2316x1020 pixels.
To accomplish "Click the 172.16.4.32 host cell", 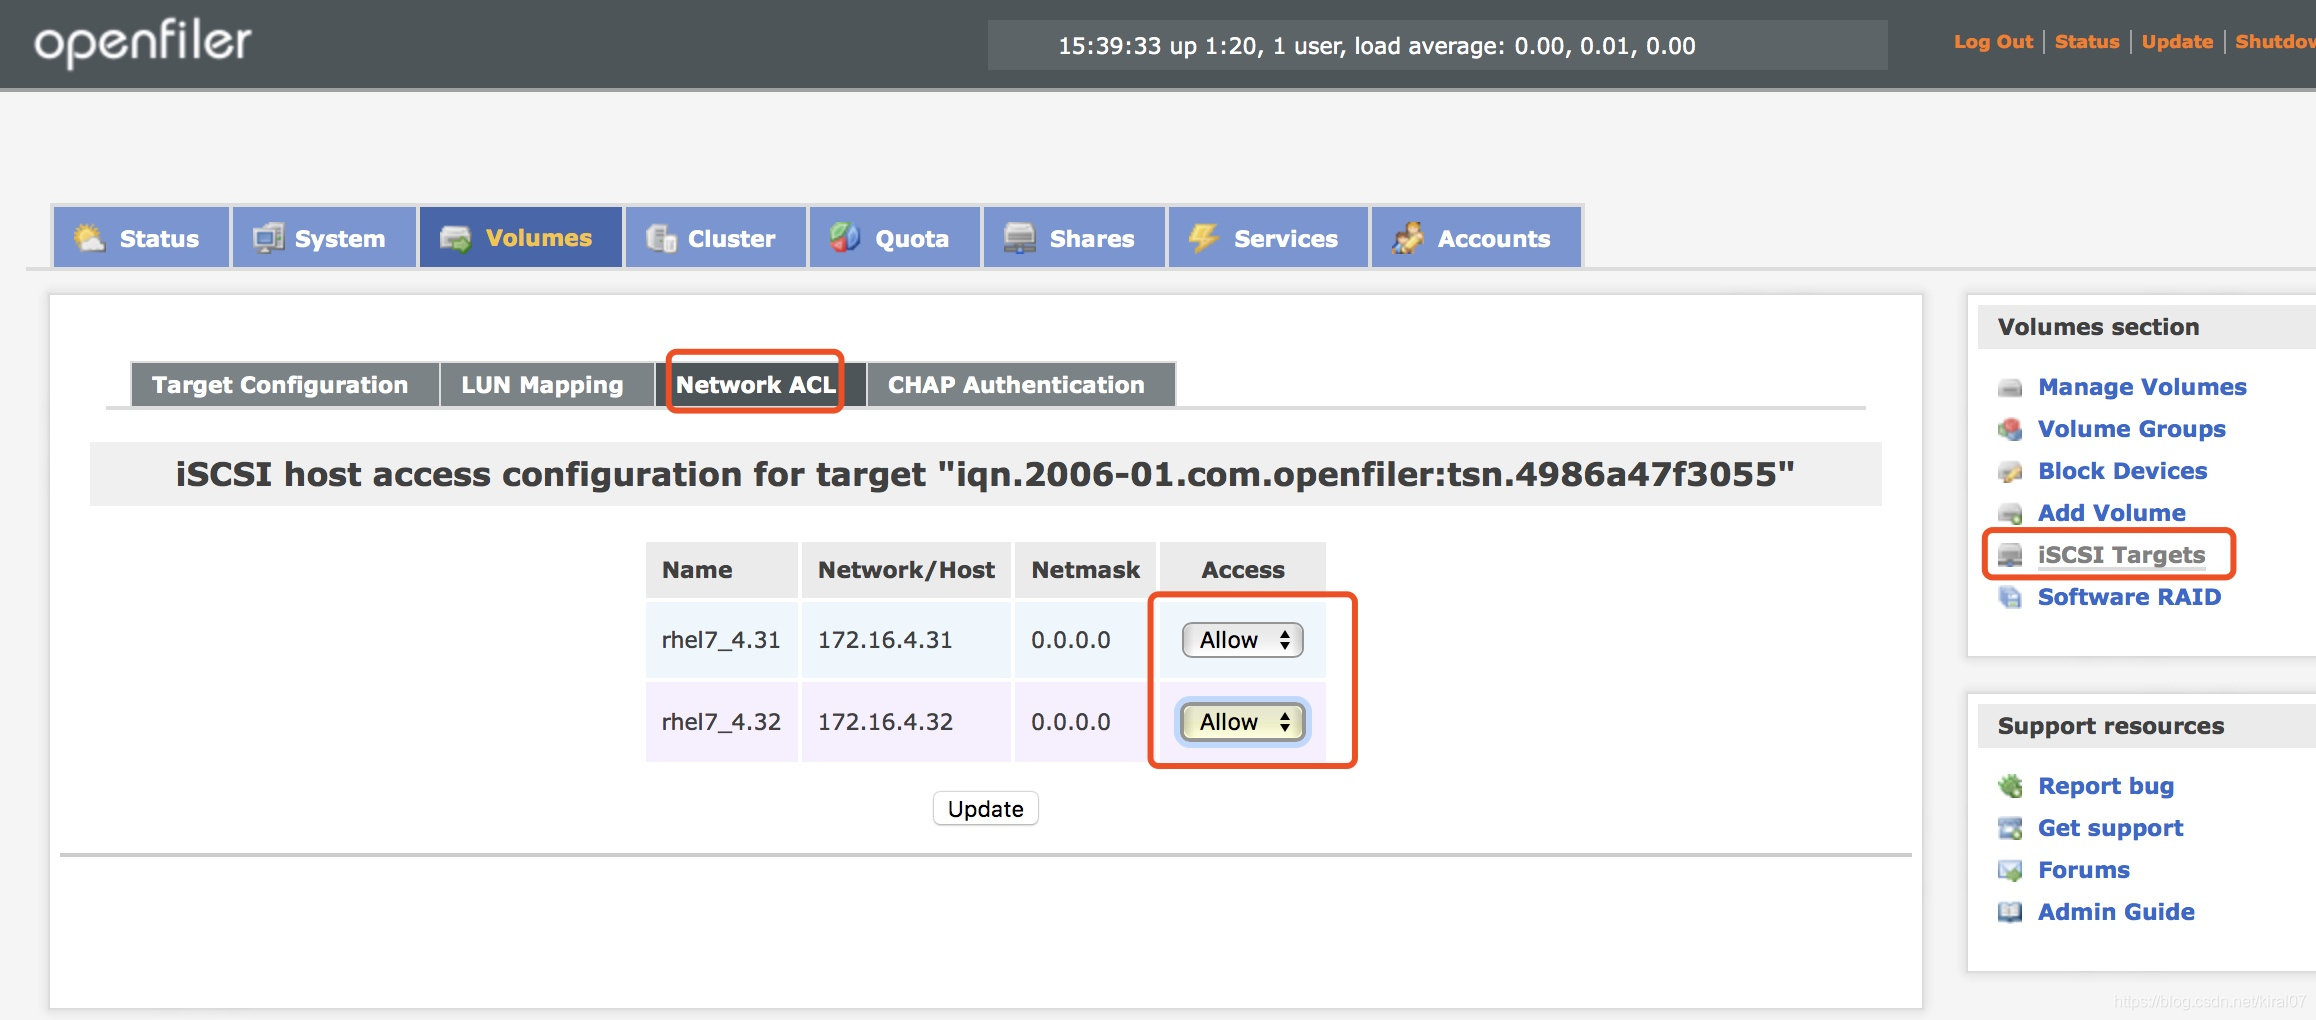I will 906,722.
